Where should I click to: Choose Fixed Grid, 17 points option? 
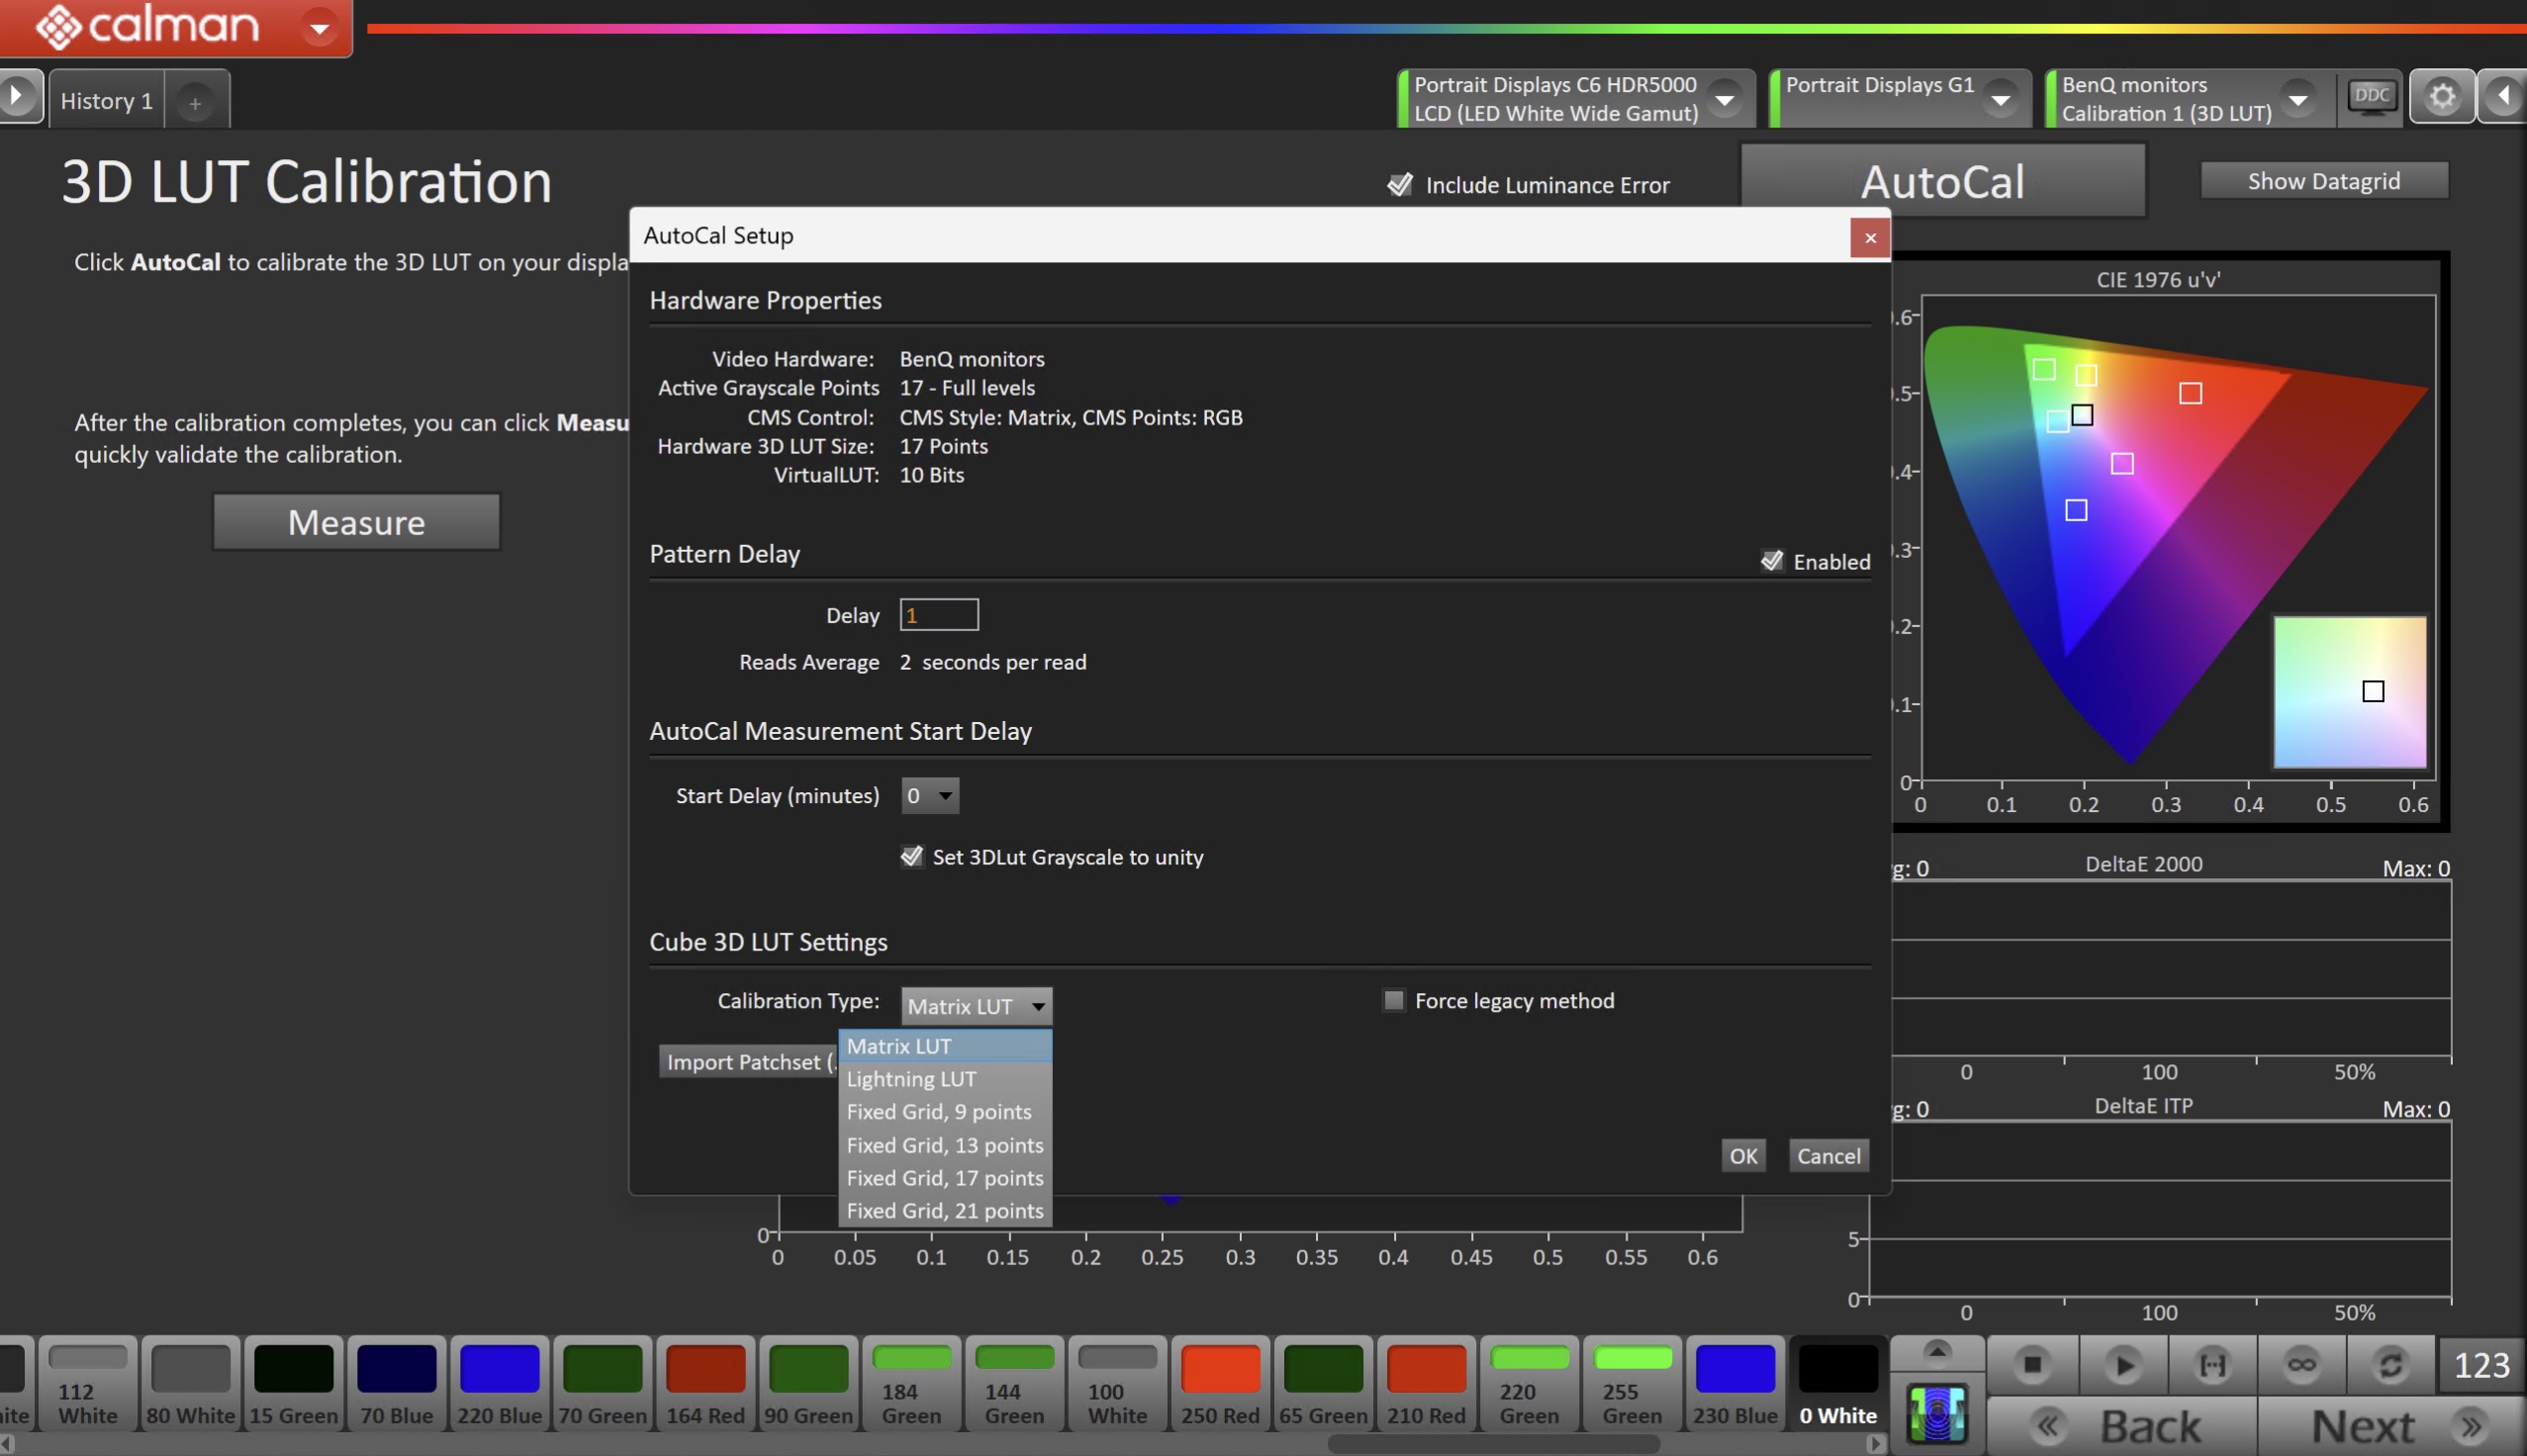click(x=944, y=1178)
